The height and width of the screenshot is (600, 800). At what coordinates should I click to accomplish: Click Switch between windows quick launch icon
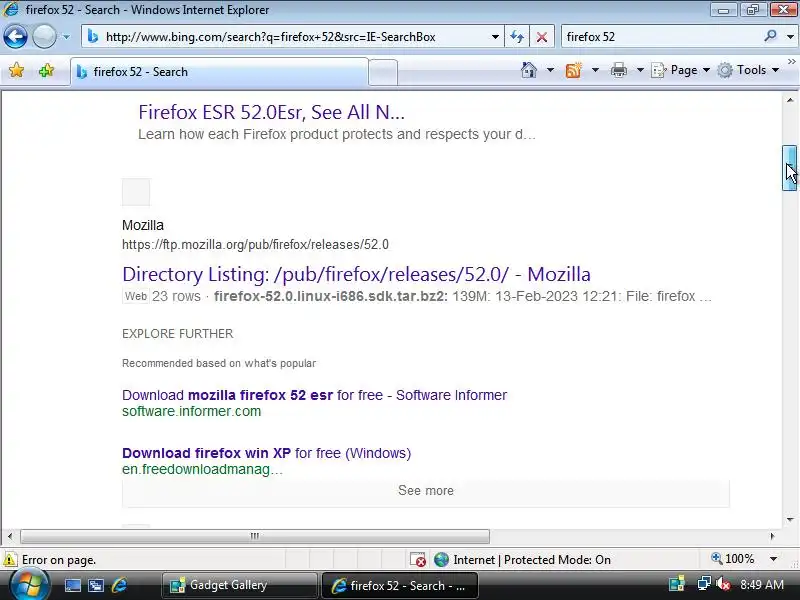[96, 585]
